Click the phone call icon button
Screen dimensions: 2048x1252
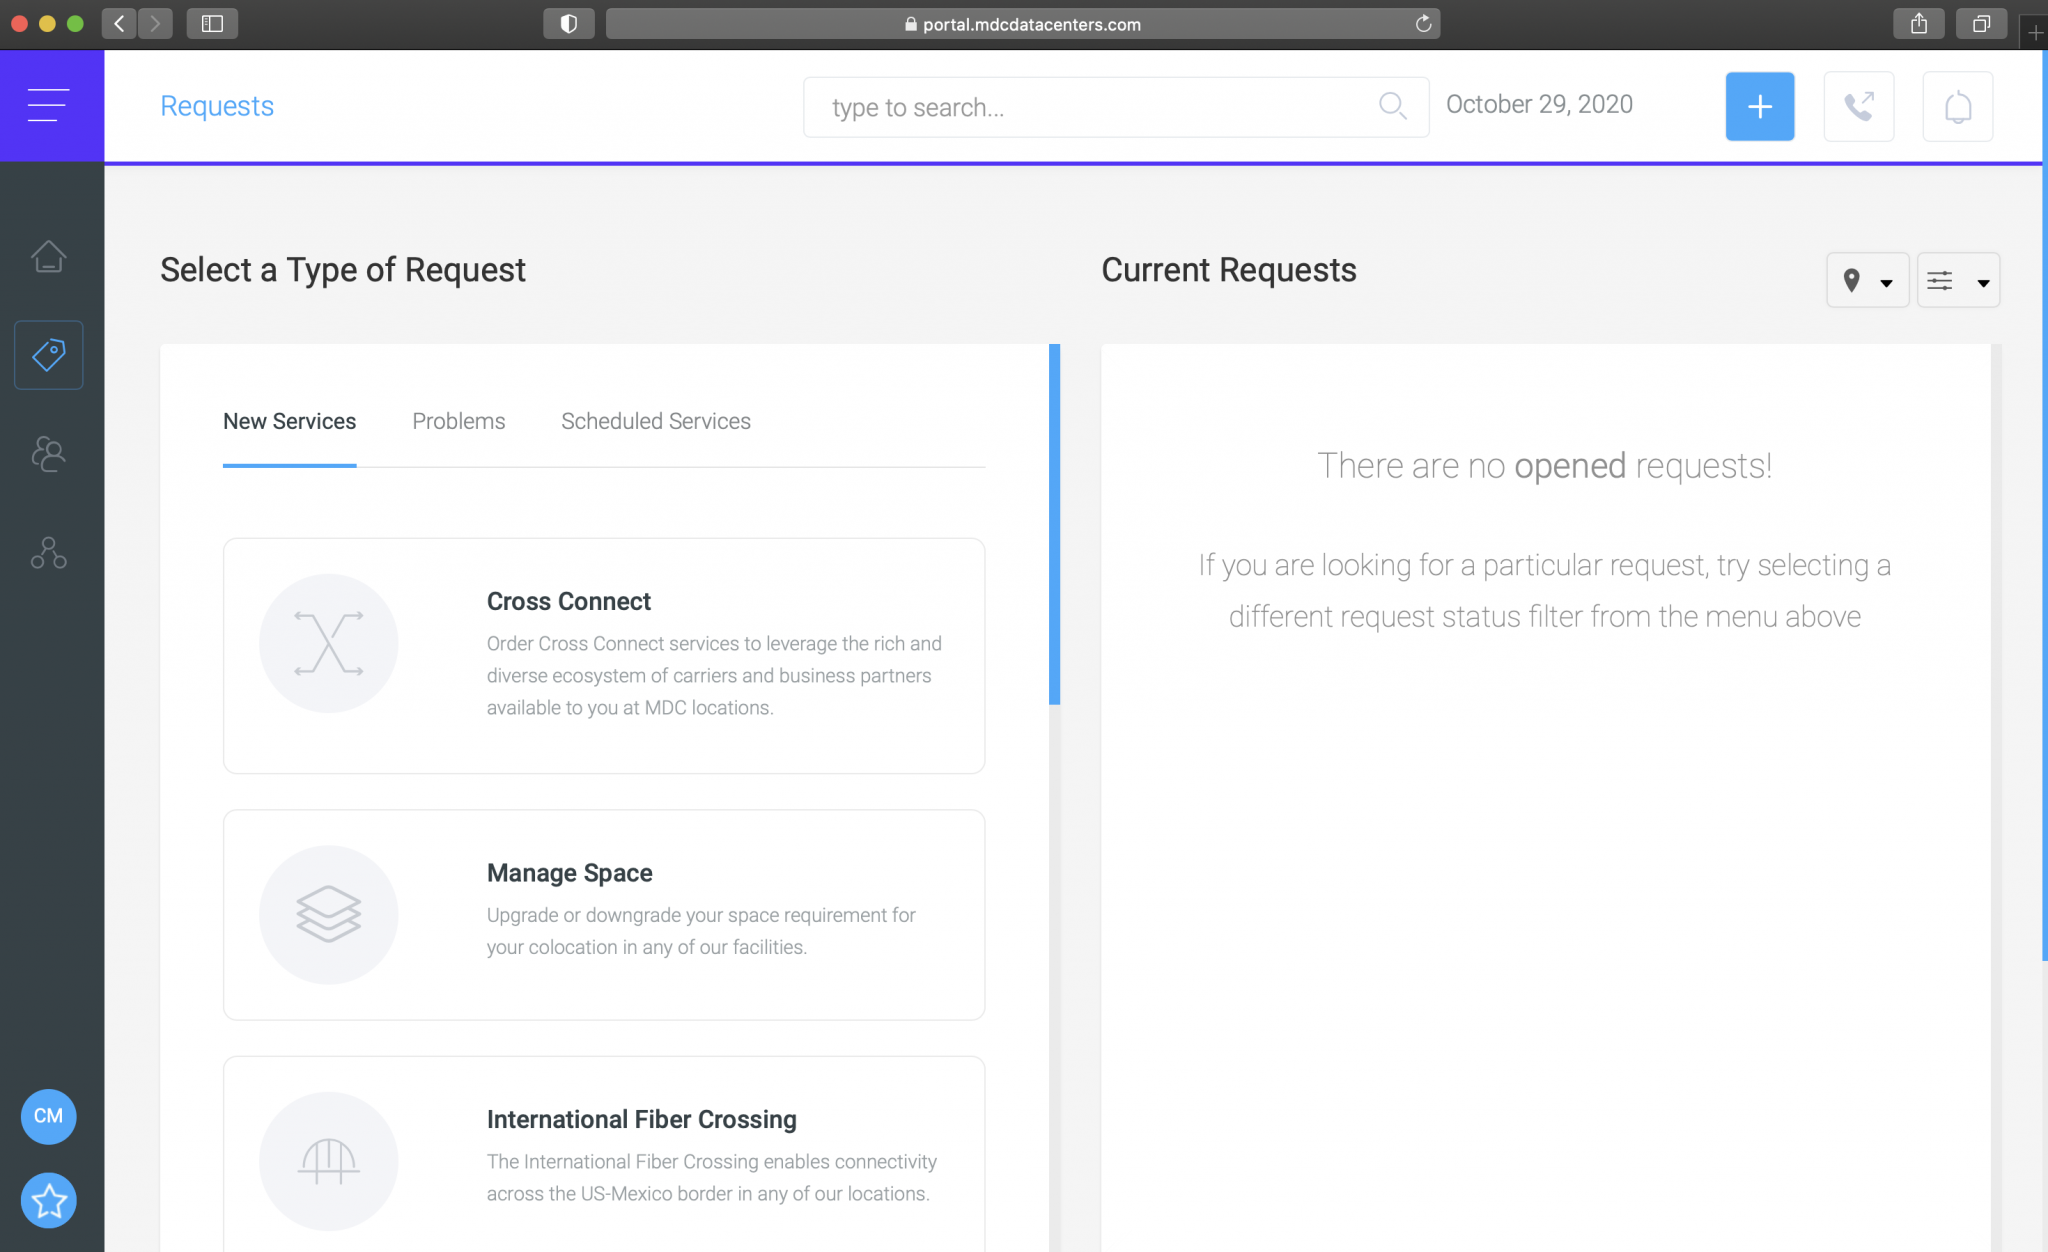click(1858, 106)
